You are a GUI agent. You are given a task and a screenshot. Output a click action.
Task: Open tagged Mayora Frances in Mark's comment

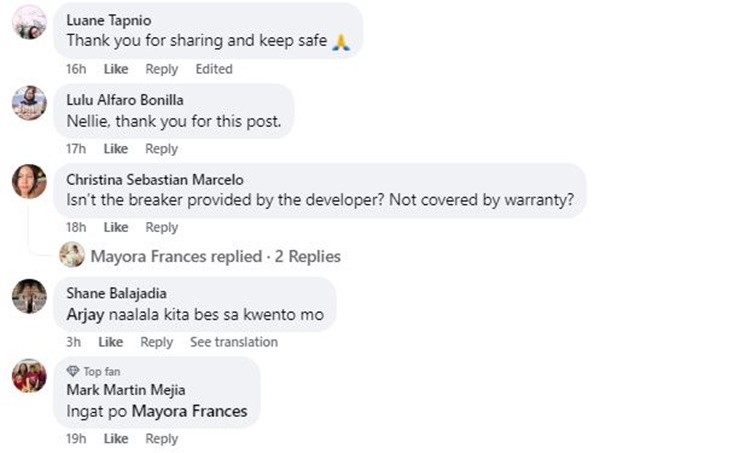(x=189, y=411)
